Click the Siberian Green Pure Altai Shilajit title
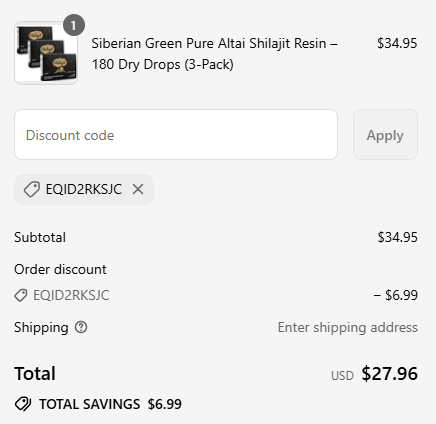The height and width of the screenshot is (424, 436). 215,54
